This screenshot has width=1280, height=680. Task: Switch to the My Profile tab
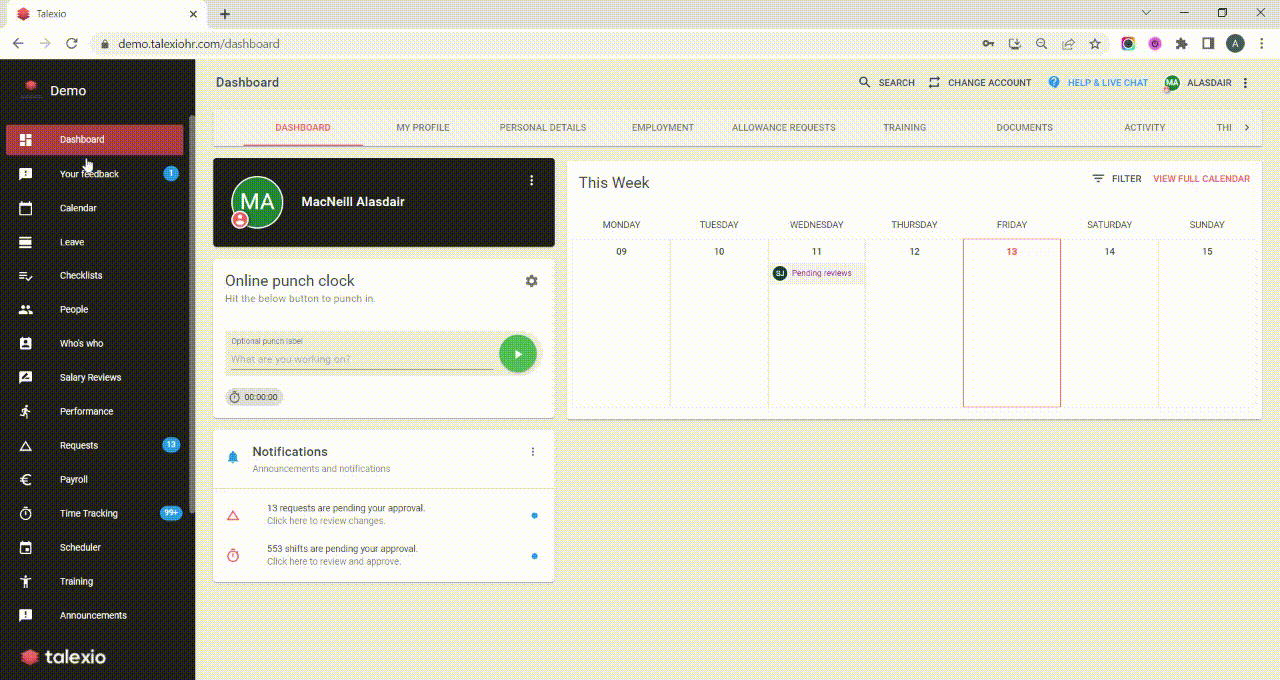[x=423, y=128]
